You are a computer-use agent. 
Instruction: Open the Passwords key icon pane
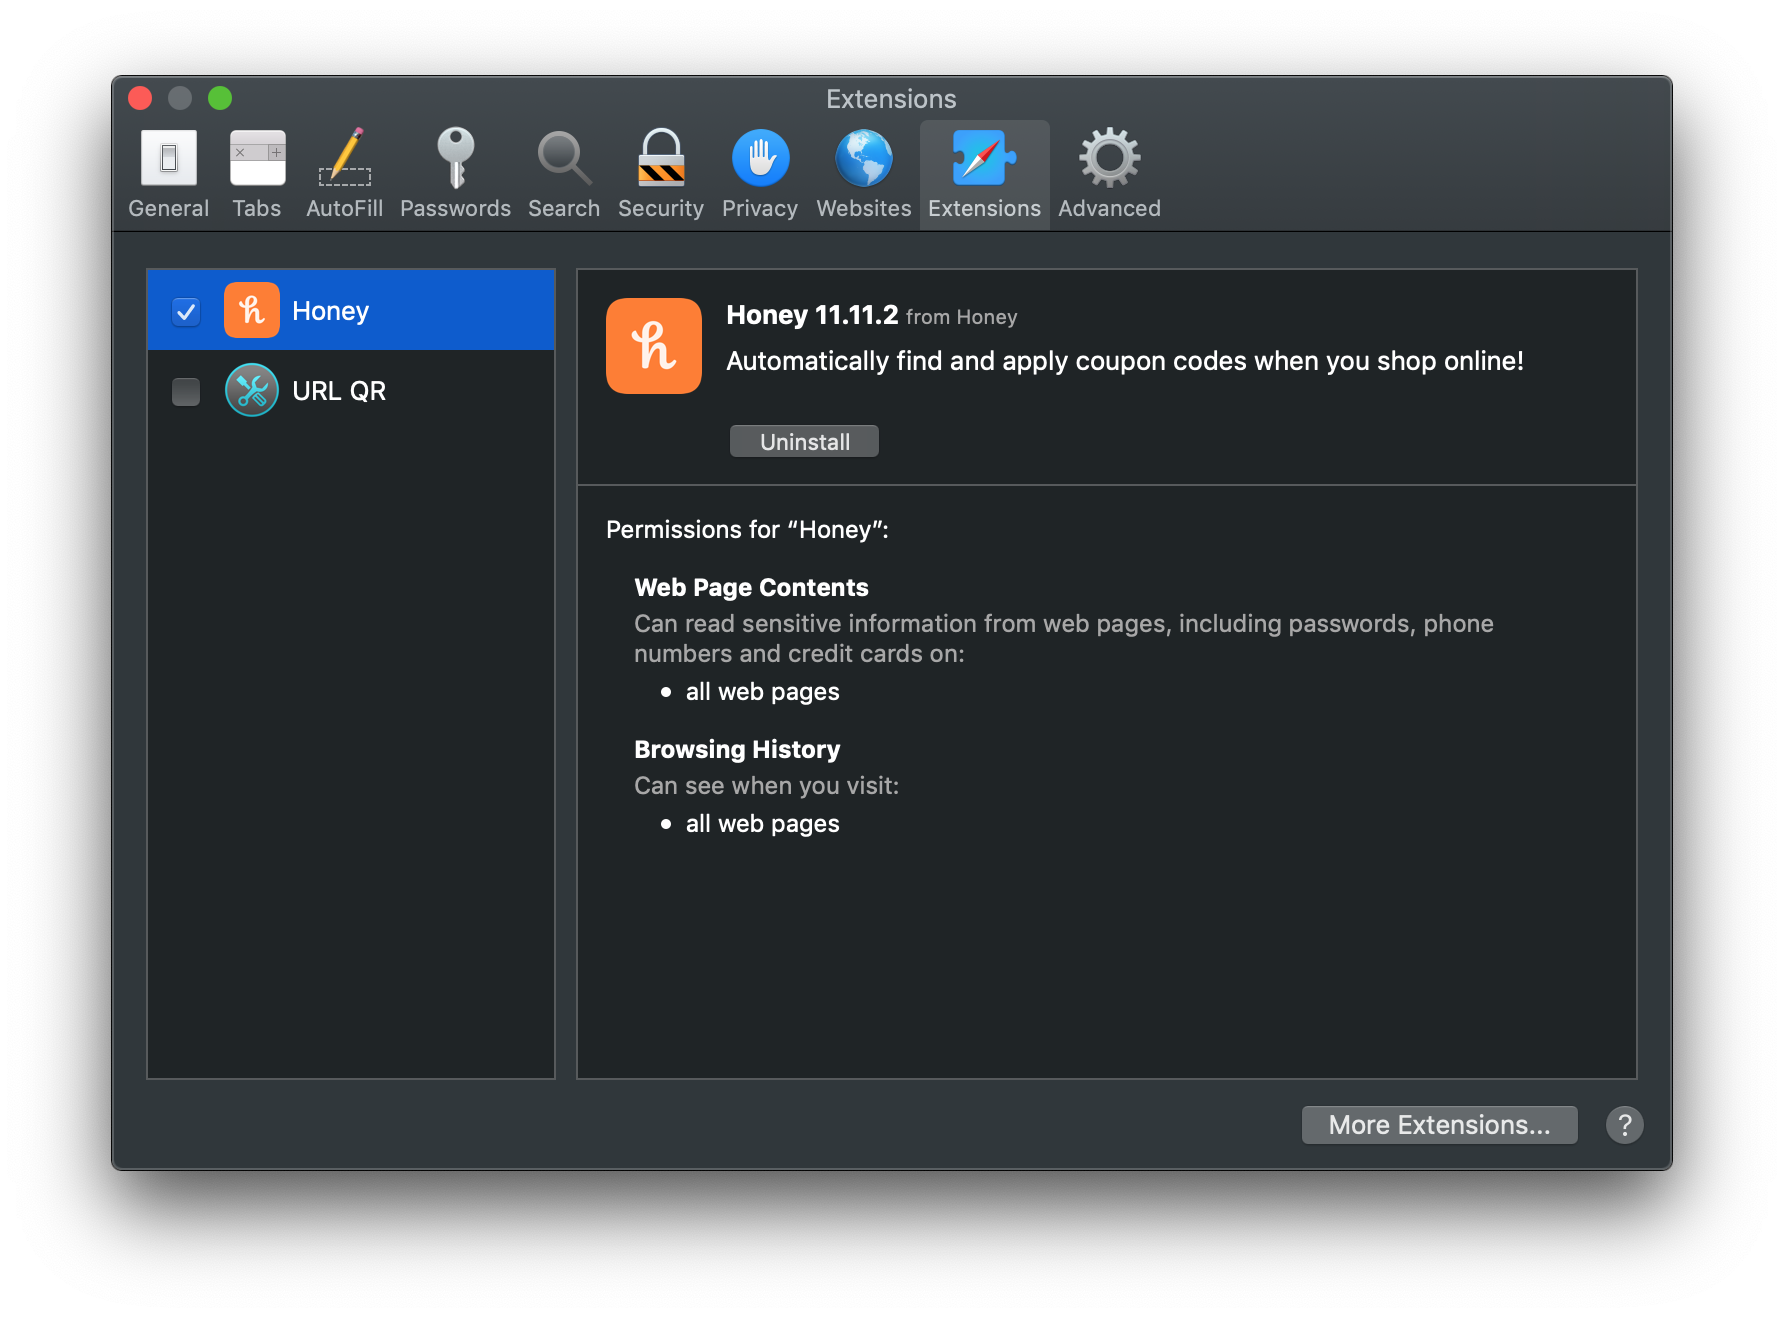[456, 174]
